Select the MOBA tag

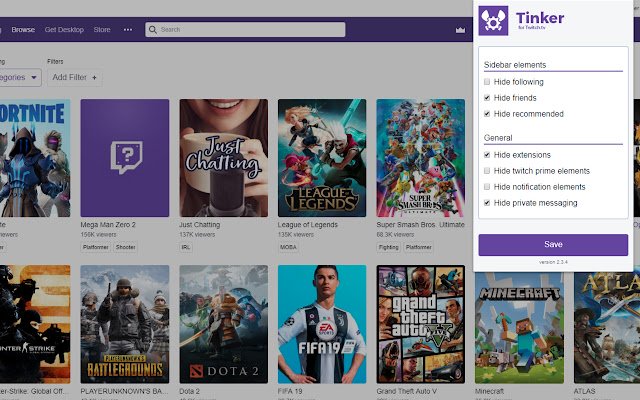(x=288, y=247)
